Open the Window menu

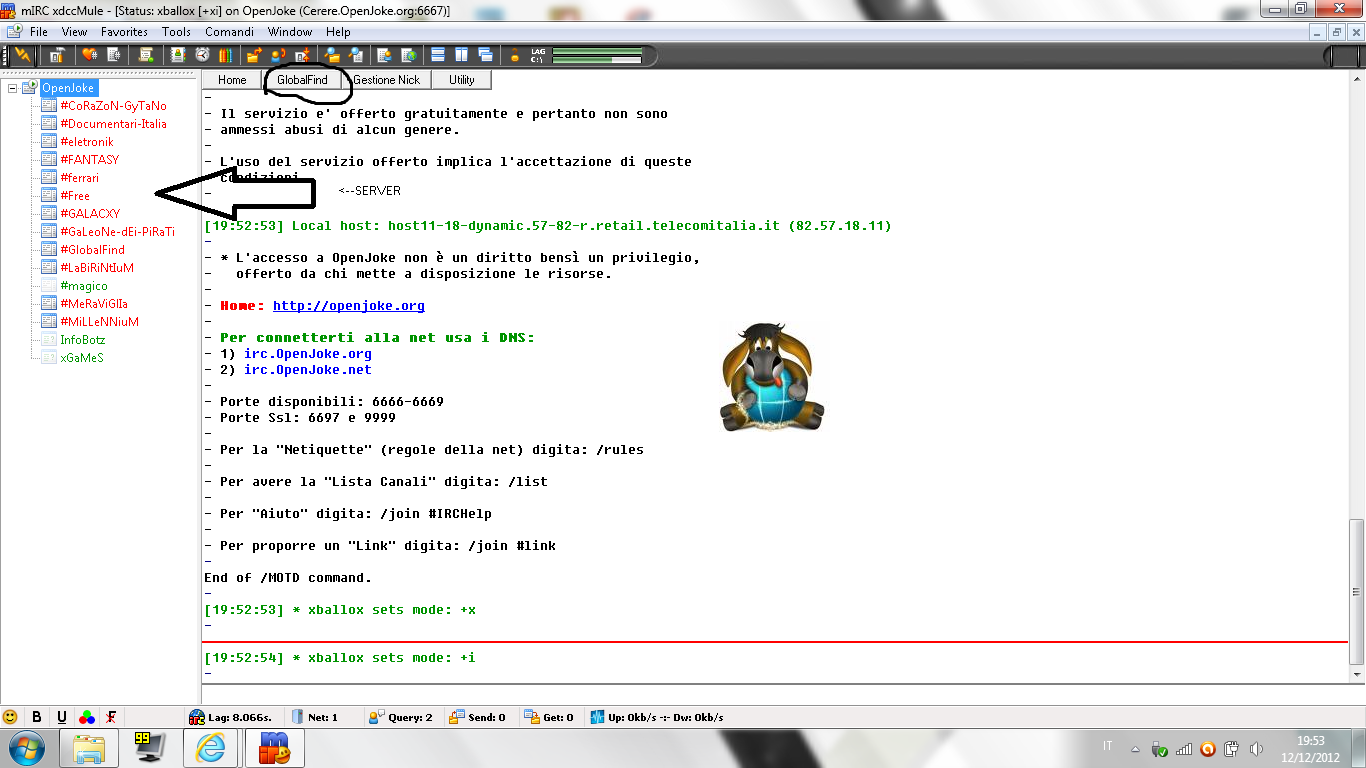(x=290, y=32)
